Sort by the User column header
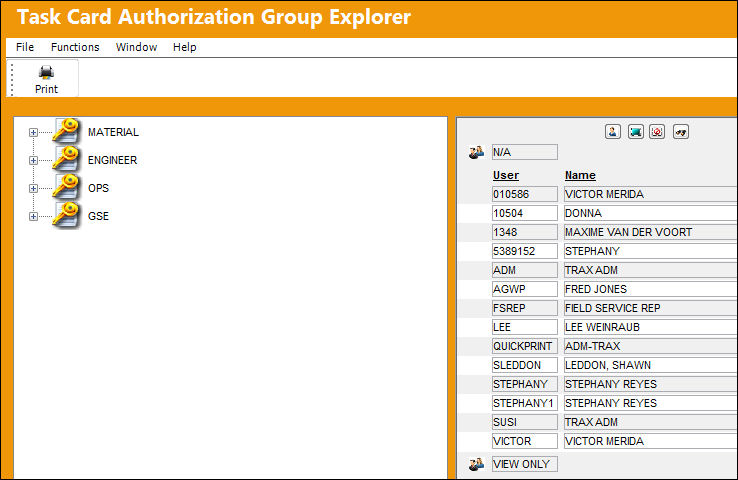738x480 pixels. [506, 175]
